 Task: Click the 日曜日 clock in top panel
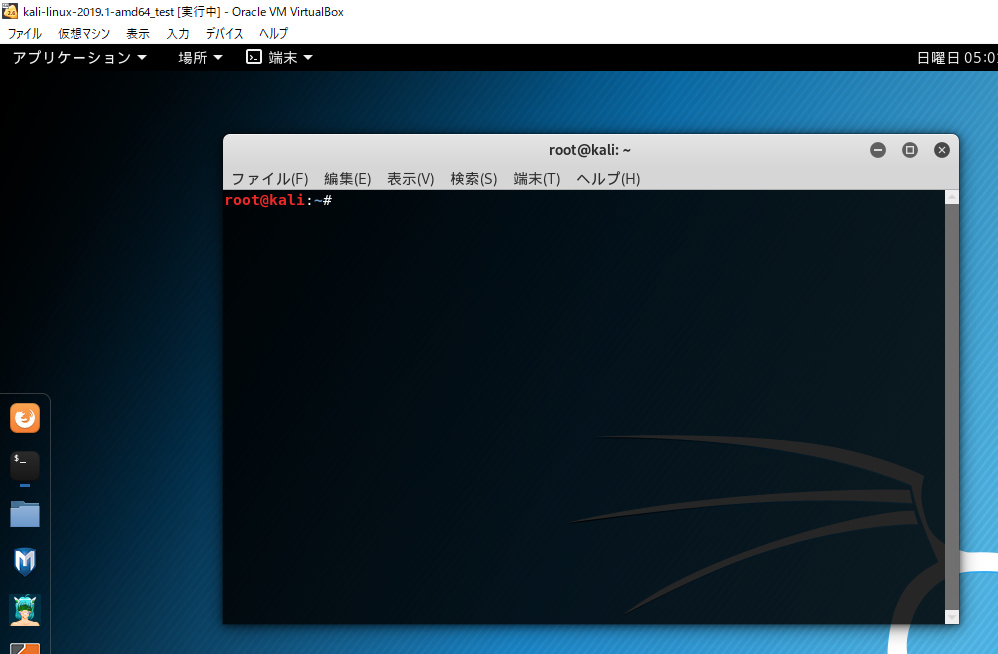[x=957, y=58]
